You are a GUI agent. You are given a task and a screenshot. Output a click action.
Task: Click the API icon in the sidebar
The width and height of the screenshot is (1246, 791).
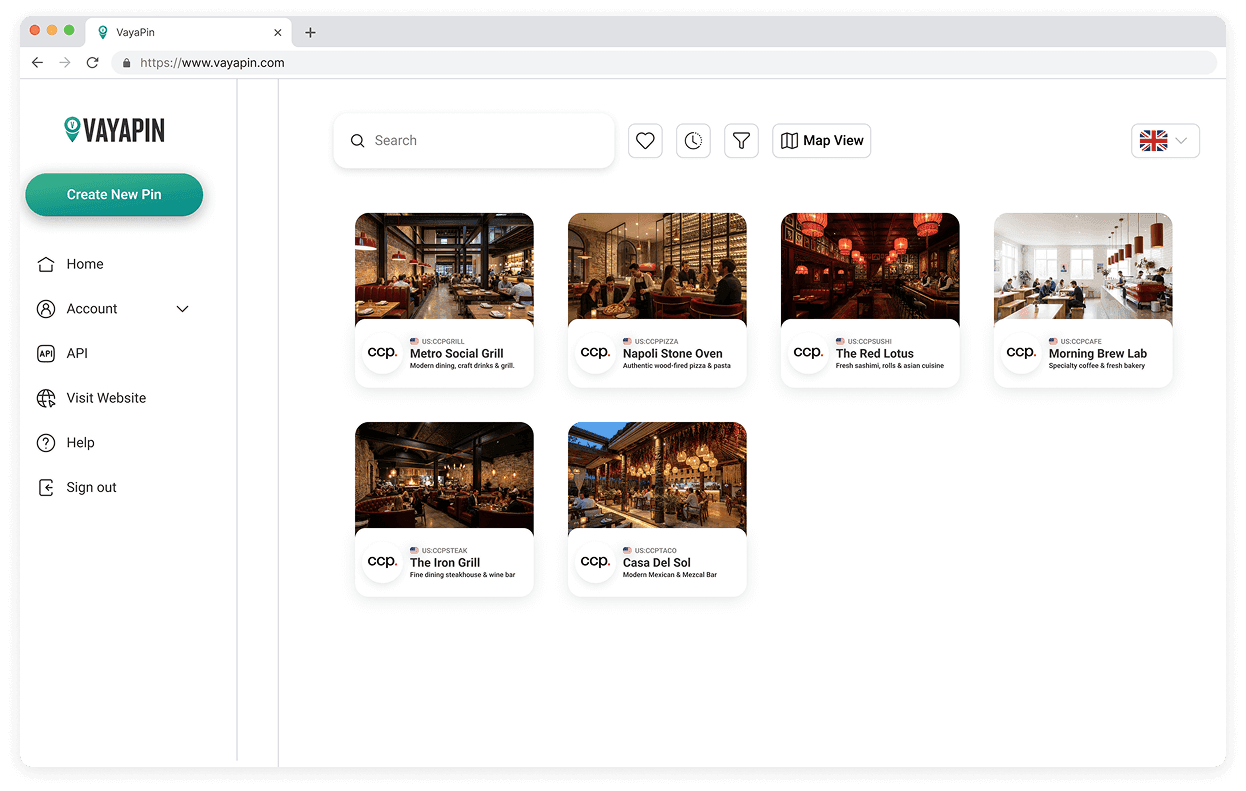46,353
